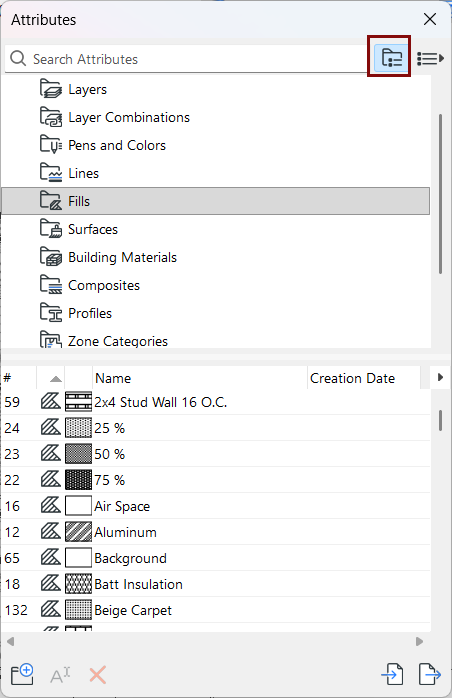
Task: Open the Pens and Colors category
Action: click(117, 145)
